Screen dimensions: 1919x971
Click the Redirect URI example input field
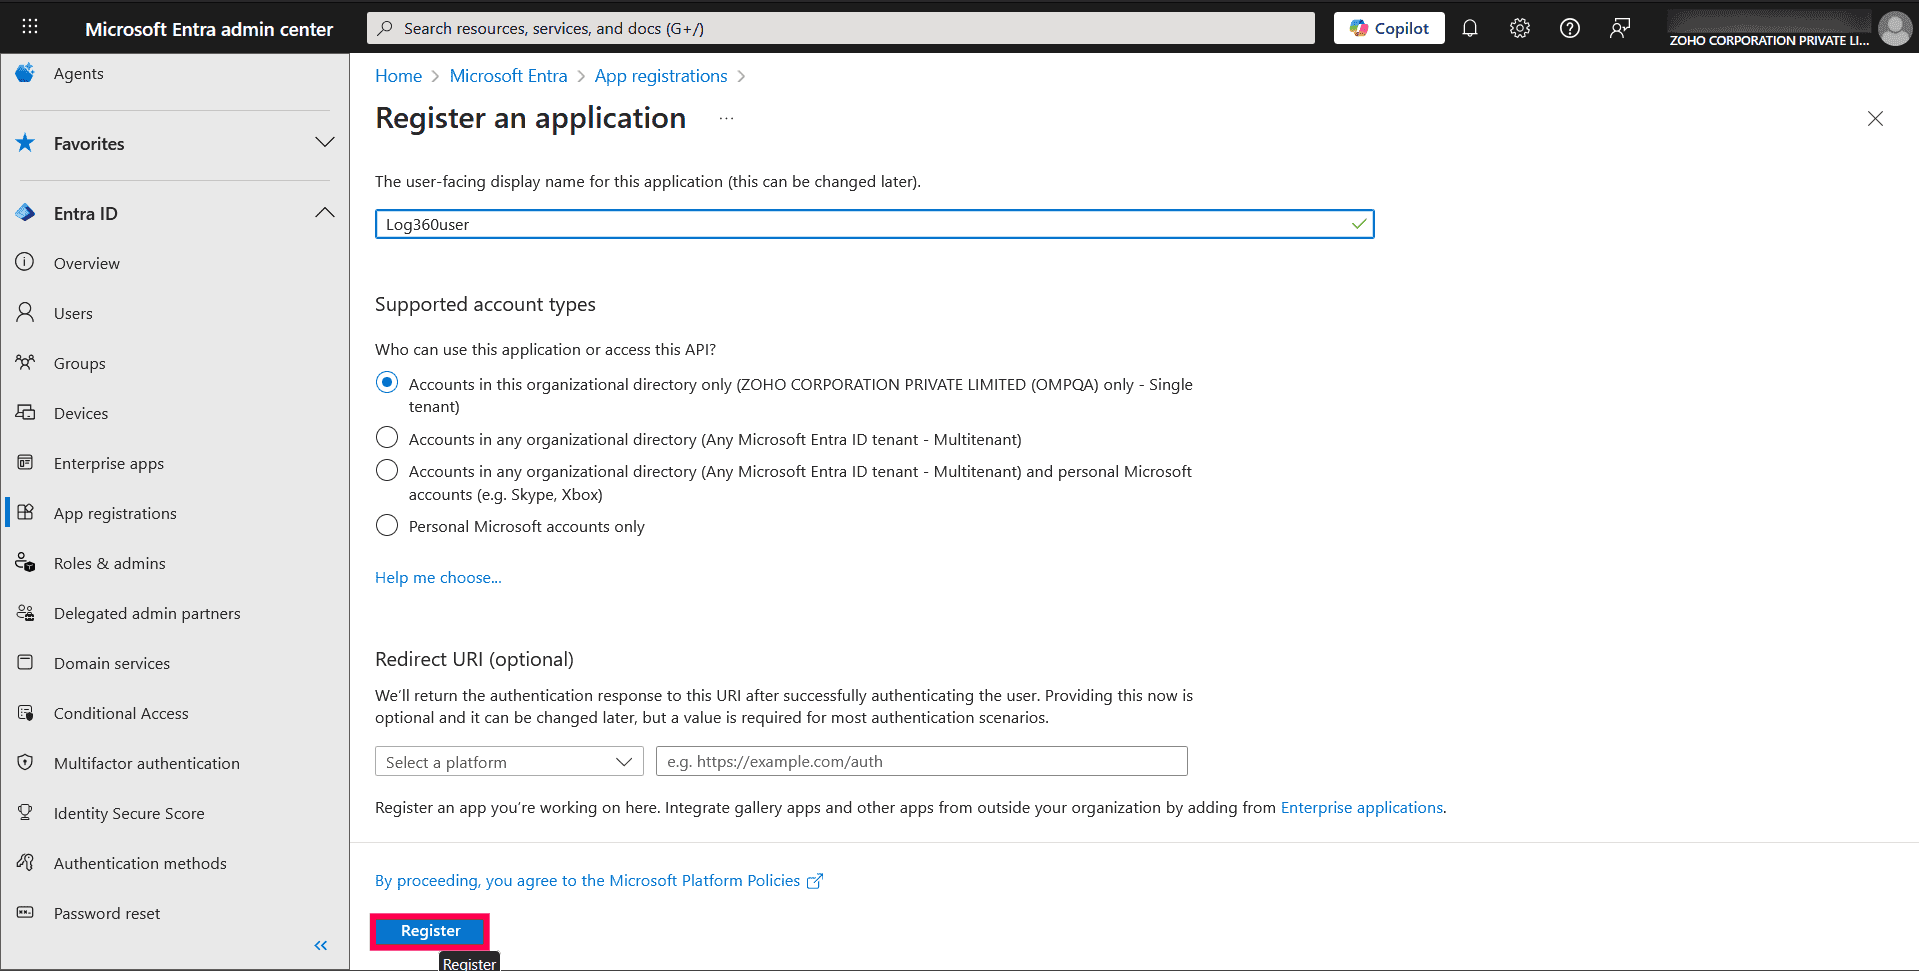point(920,761)
